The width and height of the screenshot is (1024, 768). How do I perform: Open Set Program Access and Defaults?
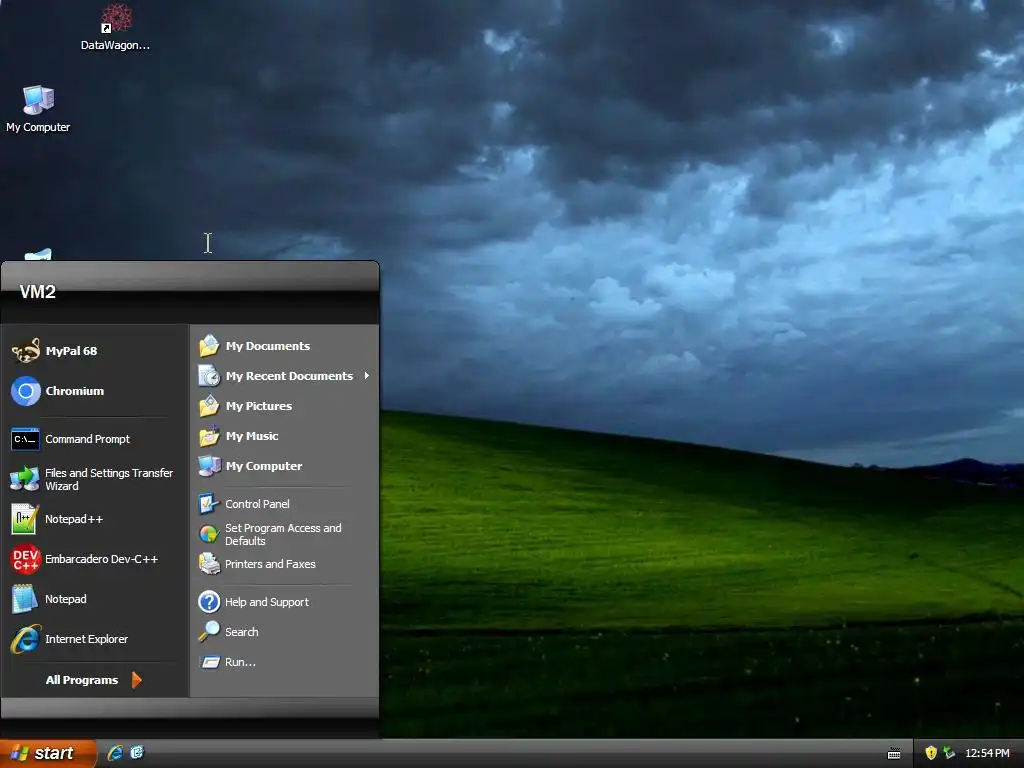[x=284, y=534]
